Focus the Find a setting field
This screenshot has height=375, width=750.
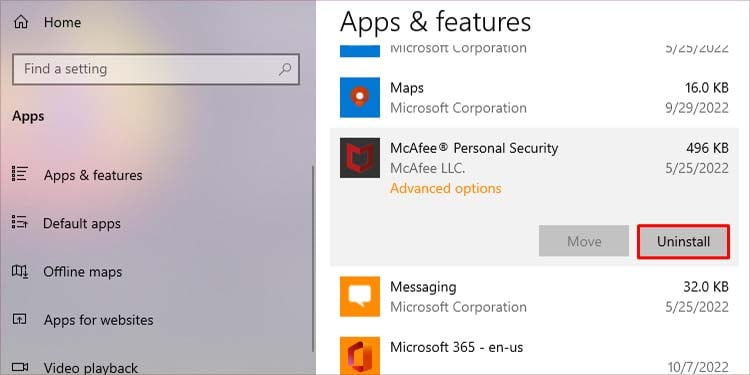(x=156, y=69)
